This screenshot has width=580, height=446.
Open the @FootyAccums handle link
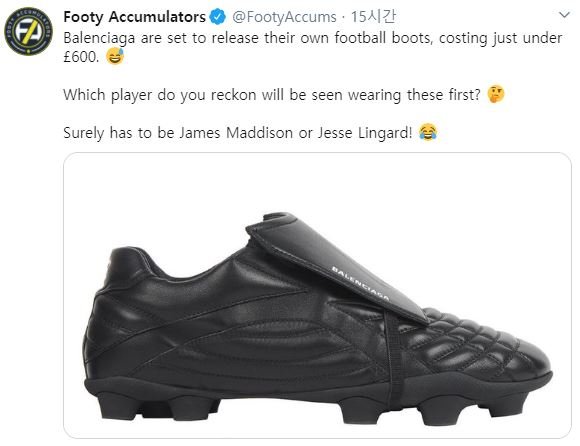click(284, 17)
